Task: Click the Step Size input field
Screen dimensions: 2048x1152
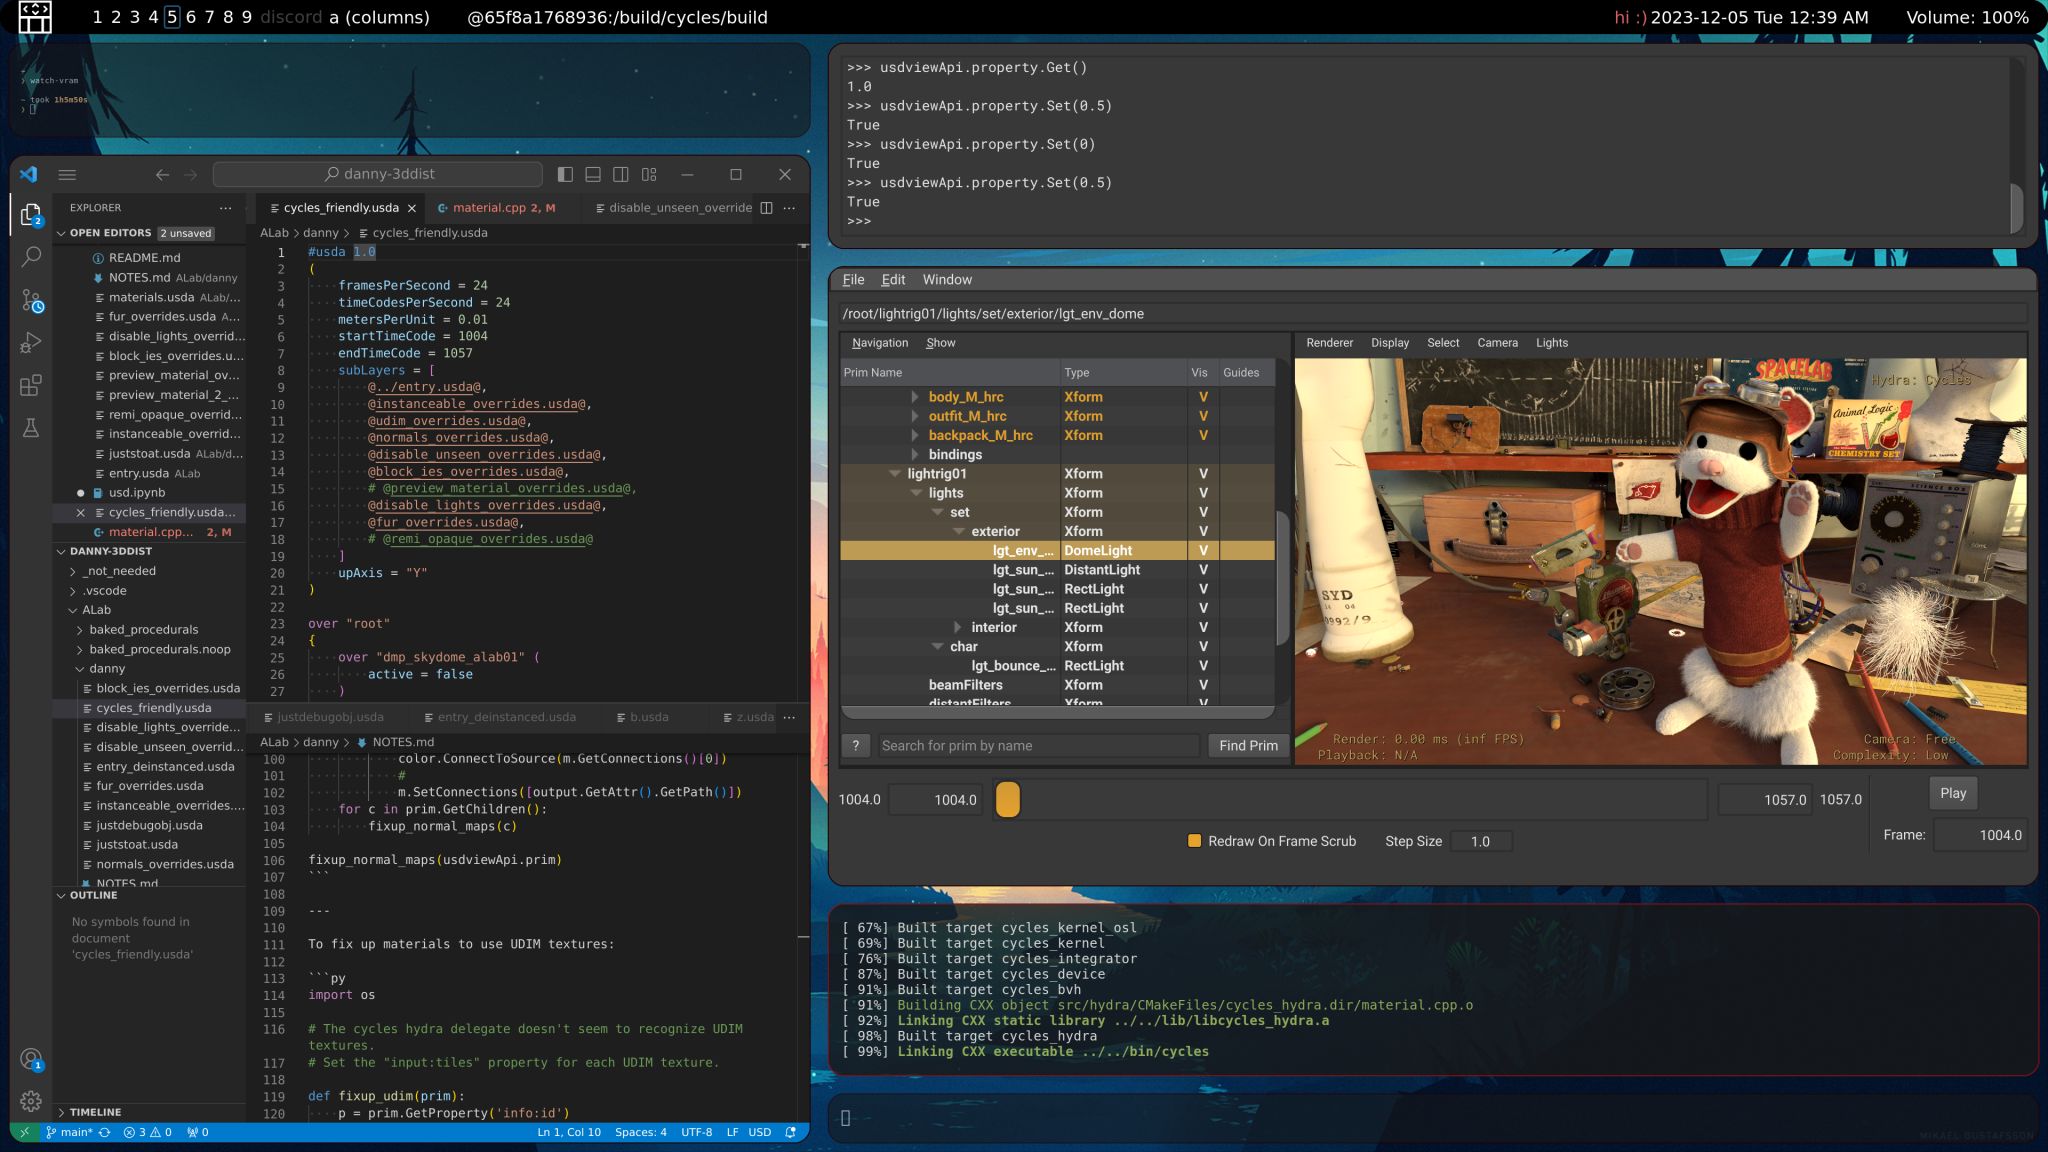Action: [x=1480, y=841]
